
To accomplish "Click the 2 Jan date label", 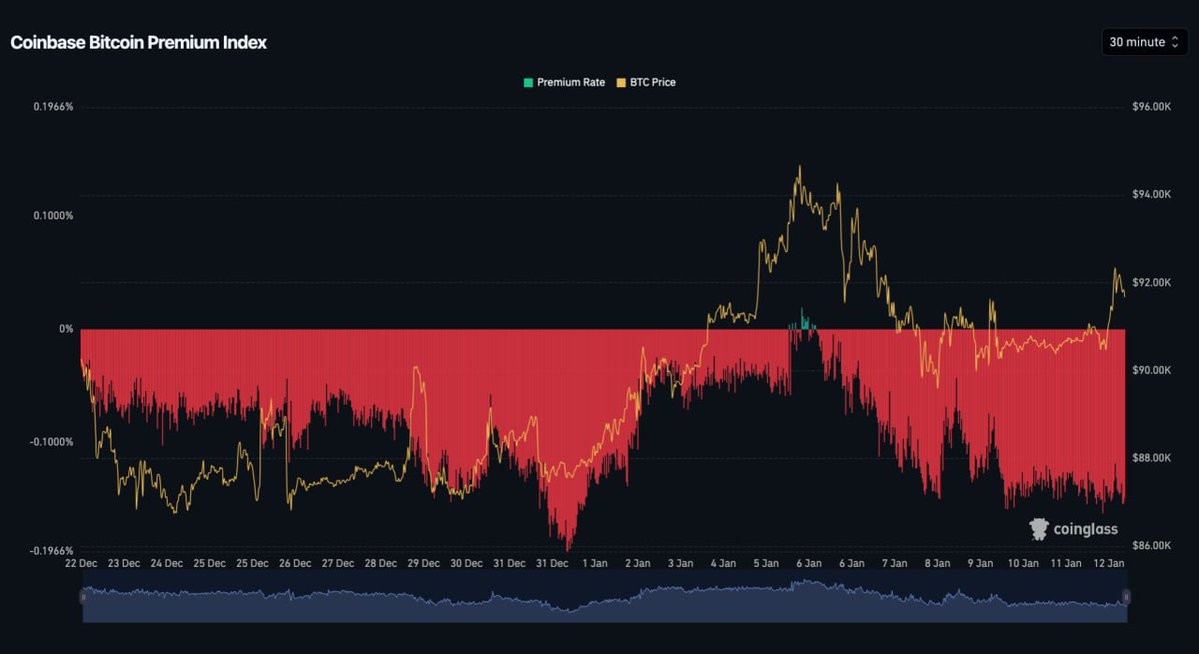I will point(638,563).
